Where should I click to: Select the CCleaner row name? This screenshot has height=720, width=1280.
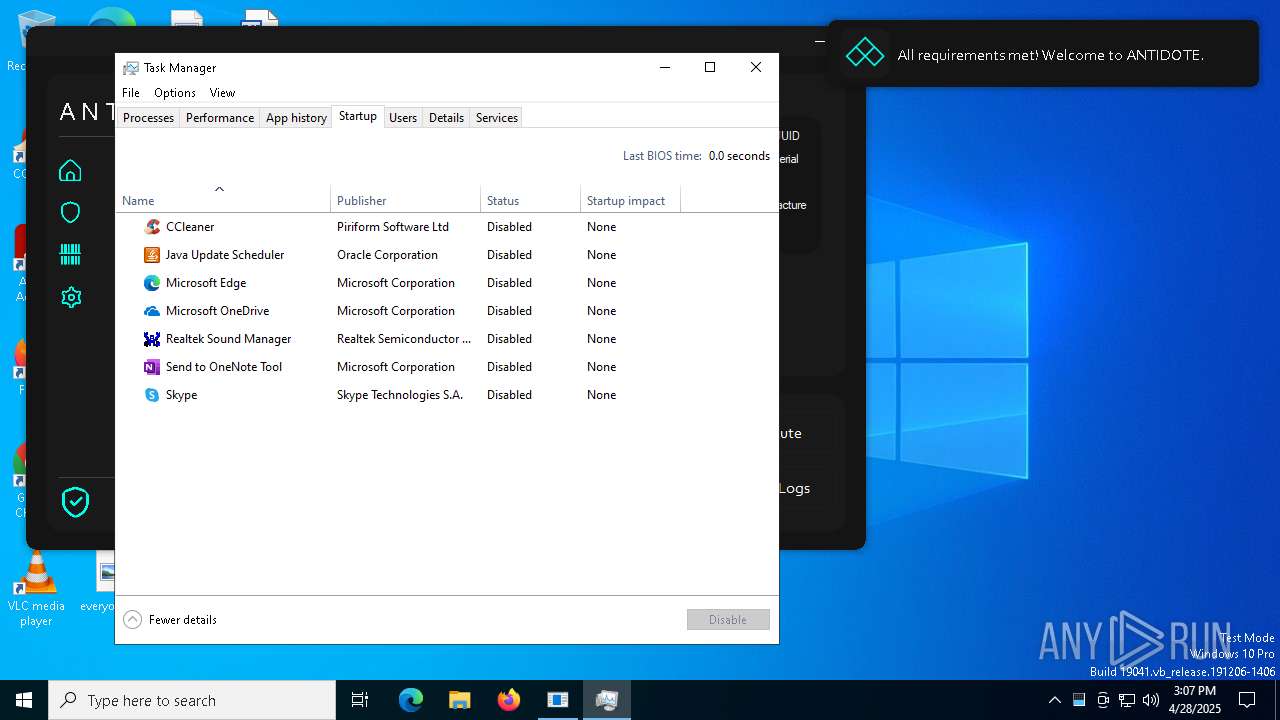[x=190, y=227]
